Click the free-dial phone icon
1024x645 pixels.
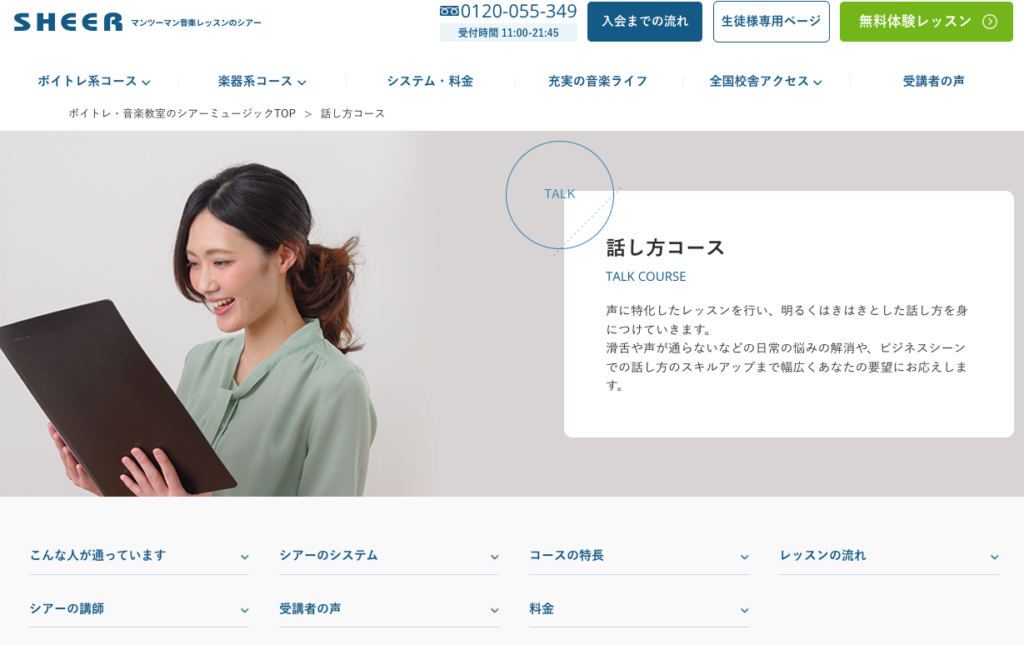(449, 11)
